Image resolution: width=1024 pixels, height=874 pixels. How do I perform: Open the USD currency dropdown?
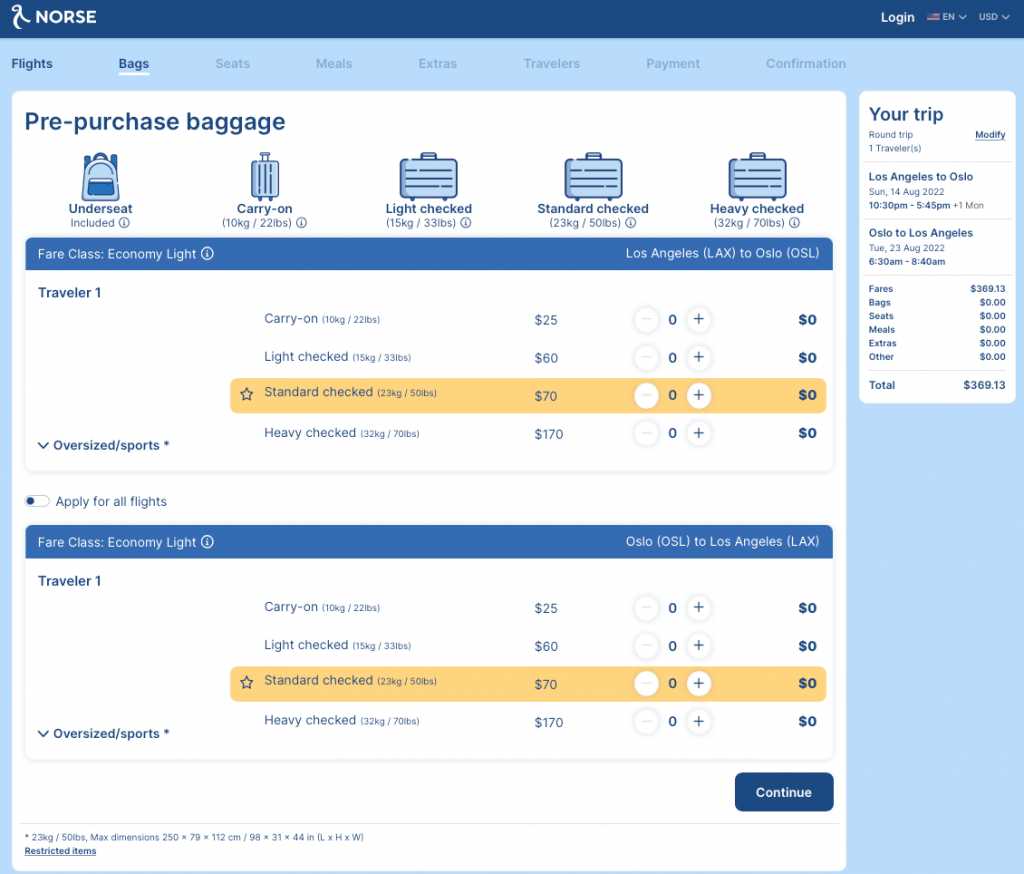993,17
